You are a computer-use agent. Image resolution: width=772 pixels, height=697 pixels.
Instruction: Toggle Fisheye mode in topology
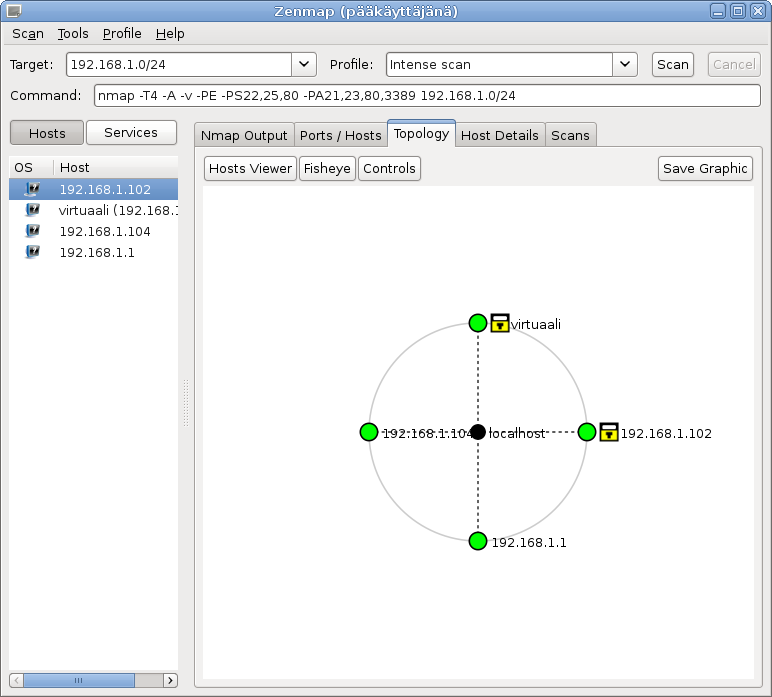pos(327,168)
